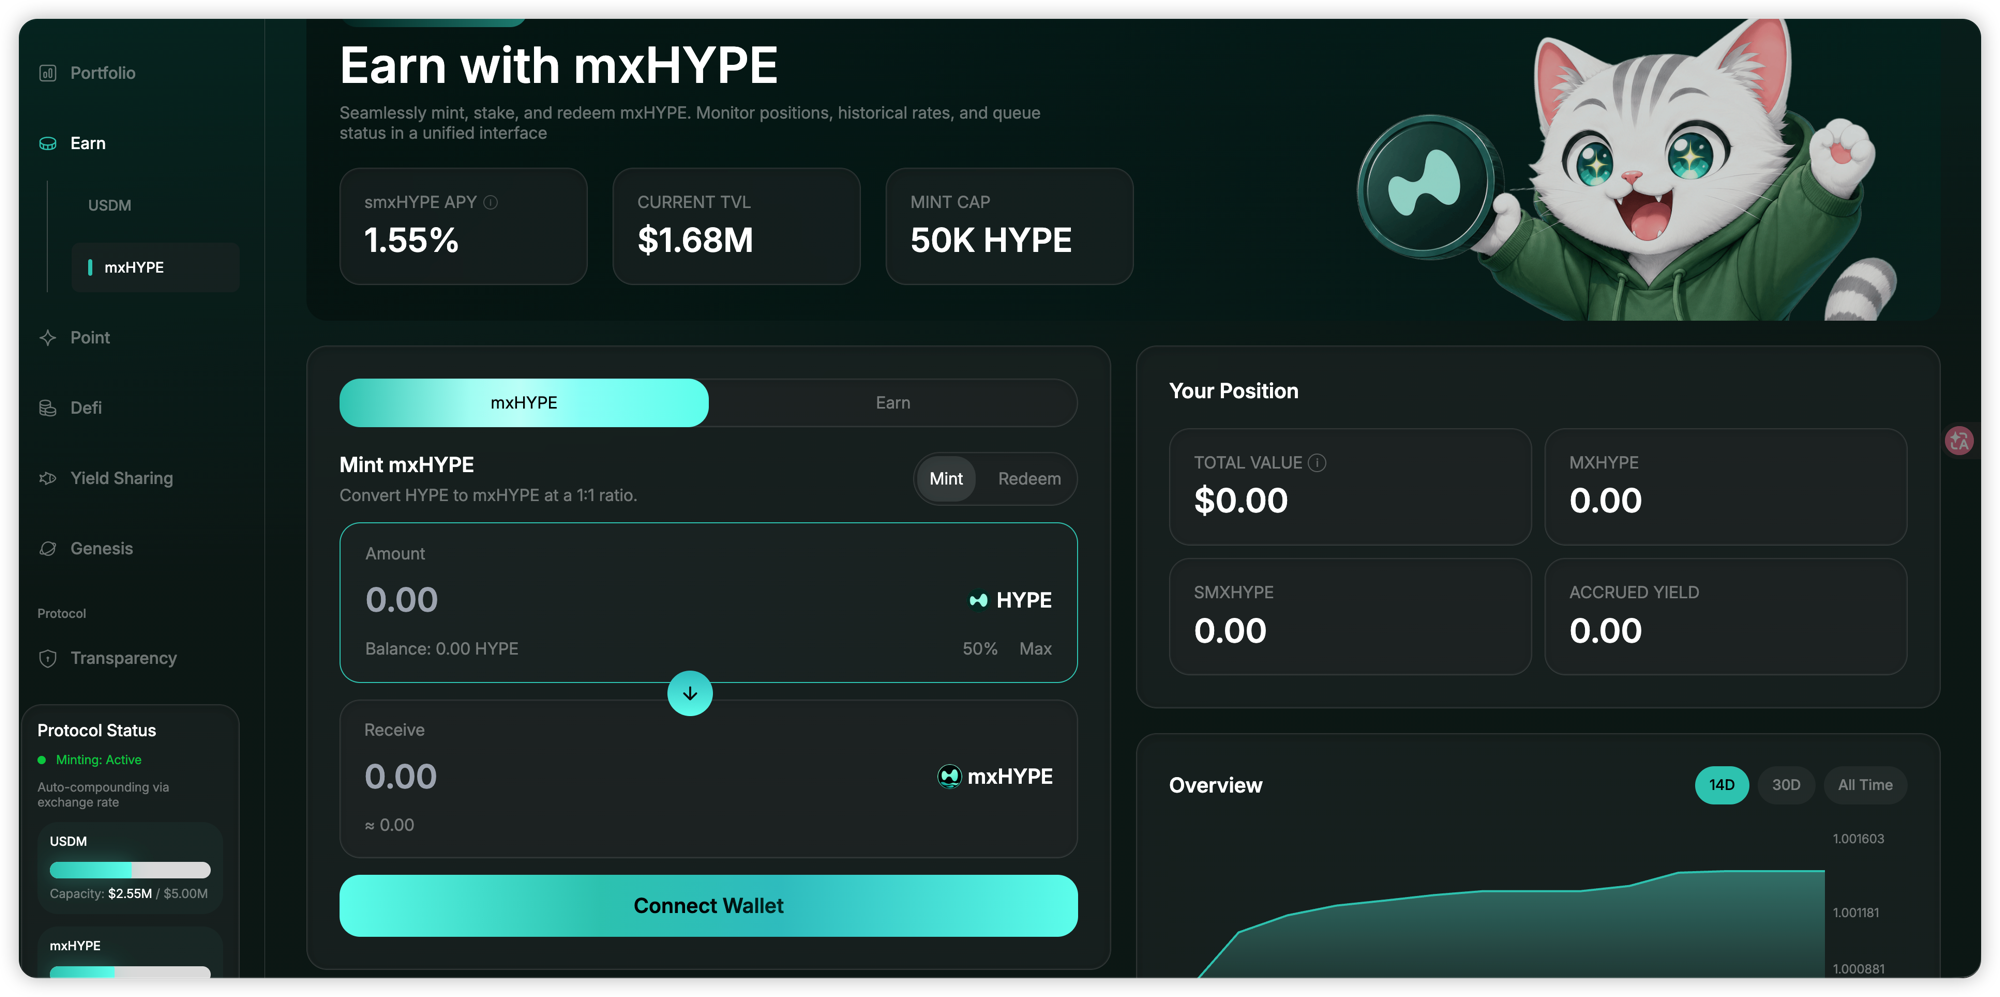Click the Point sparkle icon in sidebar
2000x997 pixels.
pos(47,338)
